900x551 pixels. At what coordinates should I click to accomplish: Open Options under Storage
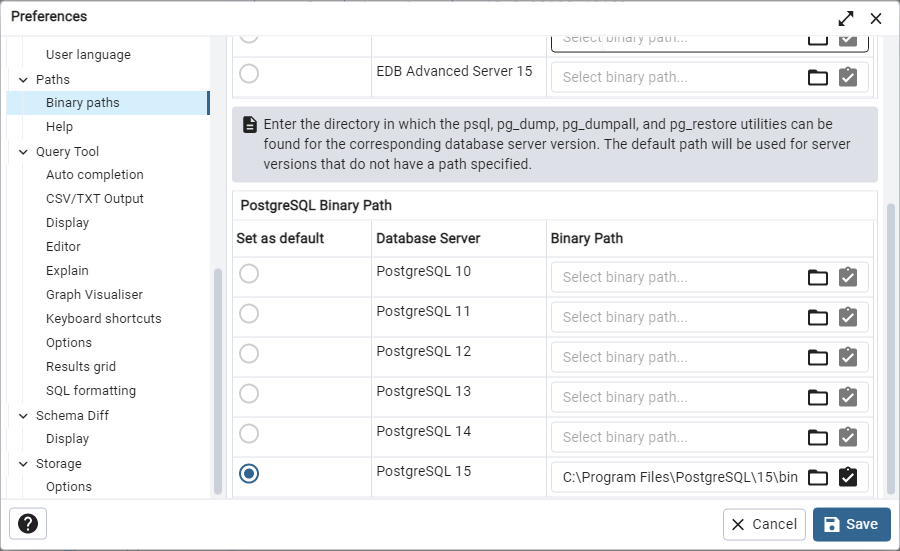point(69,487)
